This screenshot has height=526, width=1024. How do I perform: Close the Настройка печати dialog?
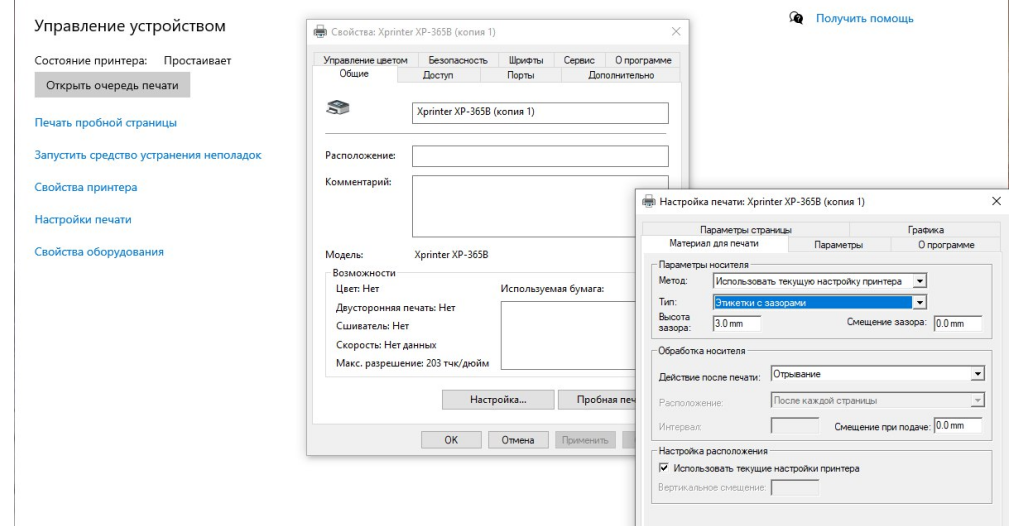pyautogui.click(x=995, y=201)
